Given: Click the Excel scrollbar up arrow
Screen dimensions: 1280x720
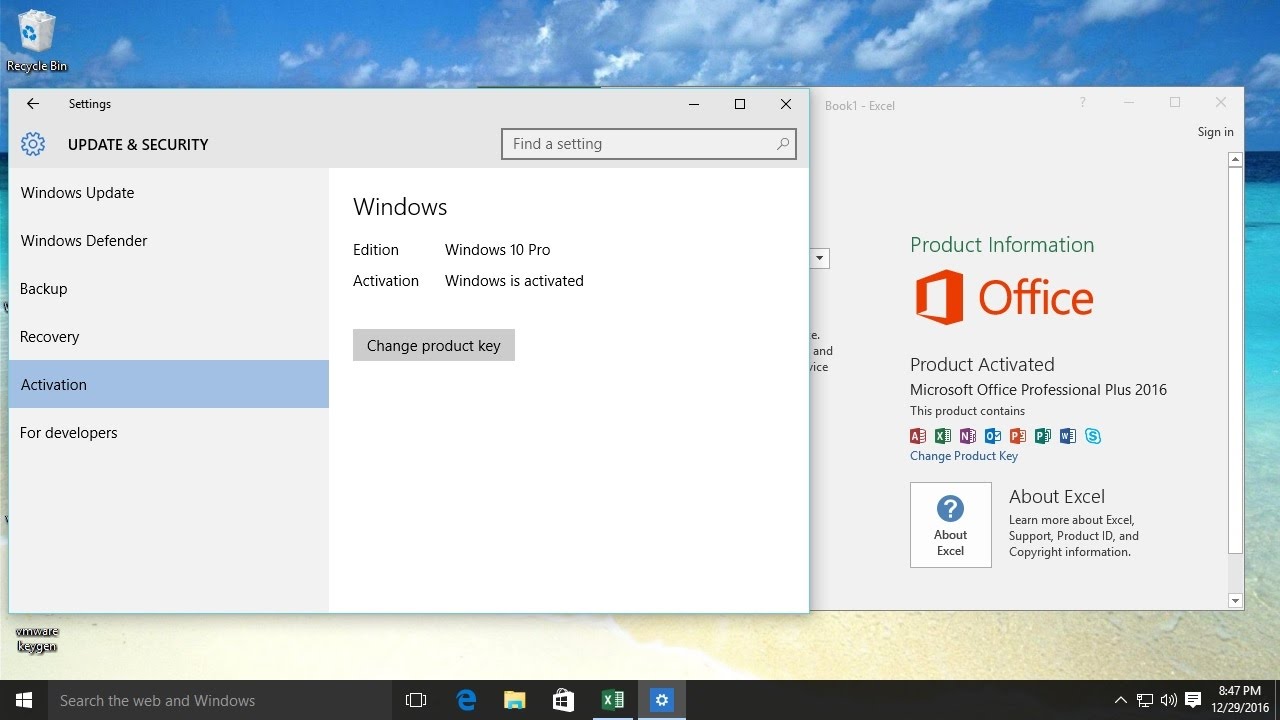Looking at the screenshot, I should [1236, 160].
